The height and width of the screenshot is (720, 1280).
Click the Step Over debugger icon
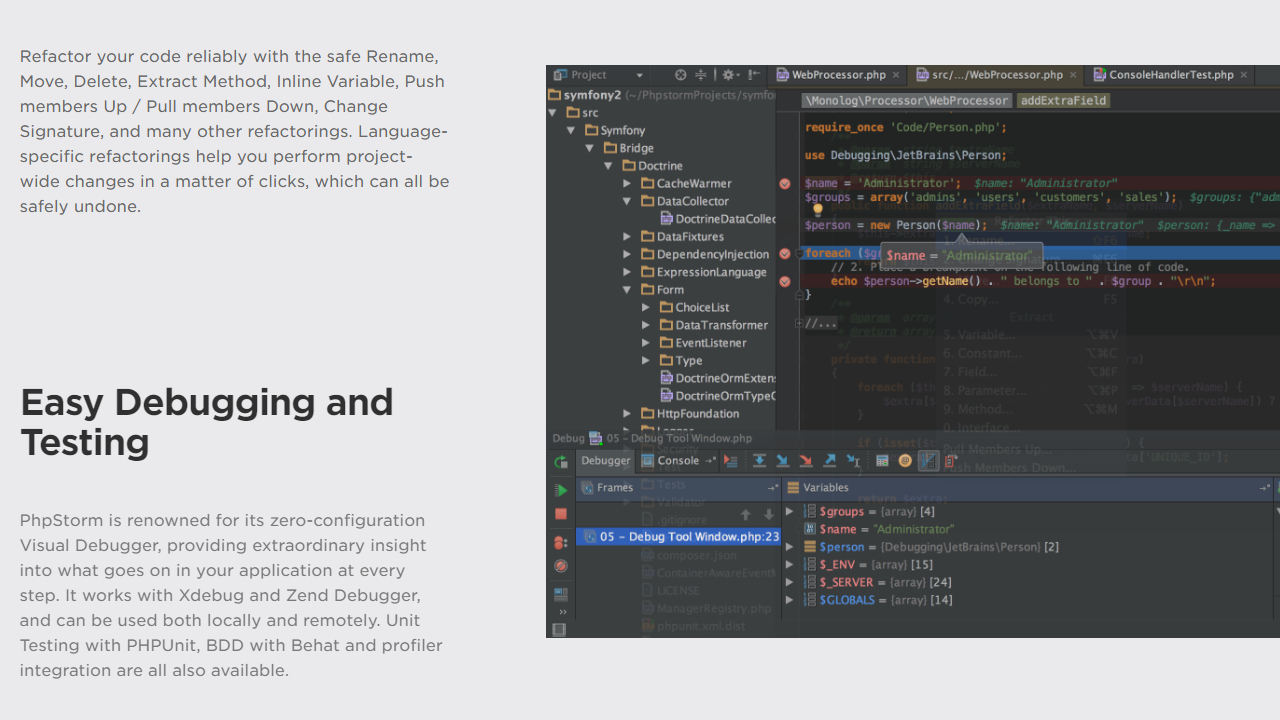click(760, 461)
